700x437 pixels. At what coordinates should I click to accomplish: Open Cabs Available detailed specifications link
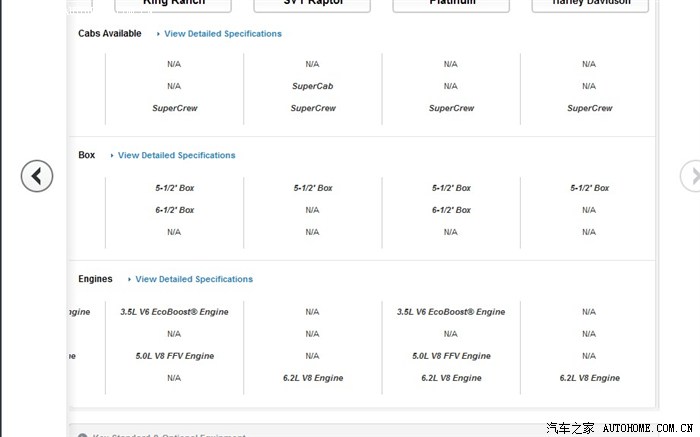click(223, 34)
